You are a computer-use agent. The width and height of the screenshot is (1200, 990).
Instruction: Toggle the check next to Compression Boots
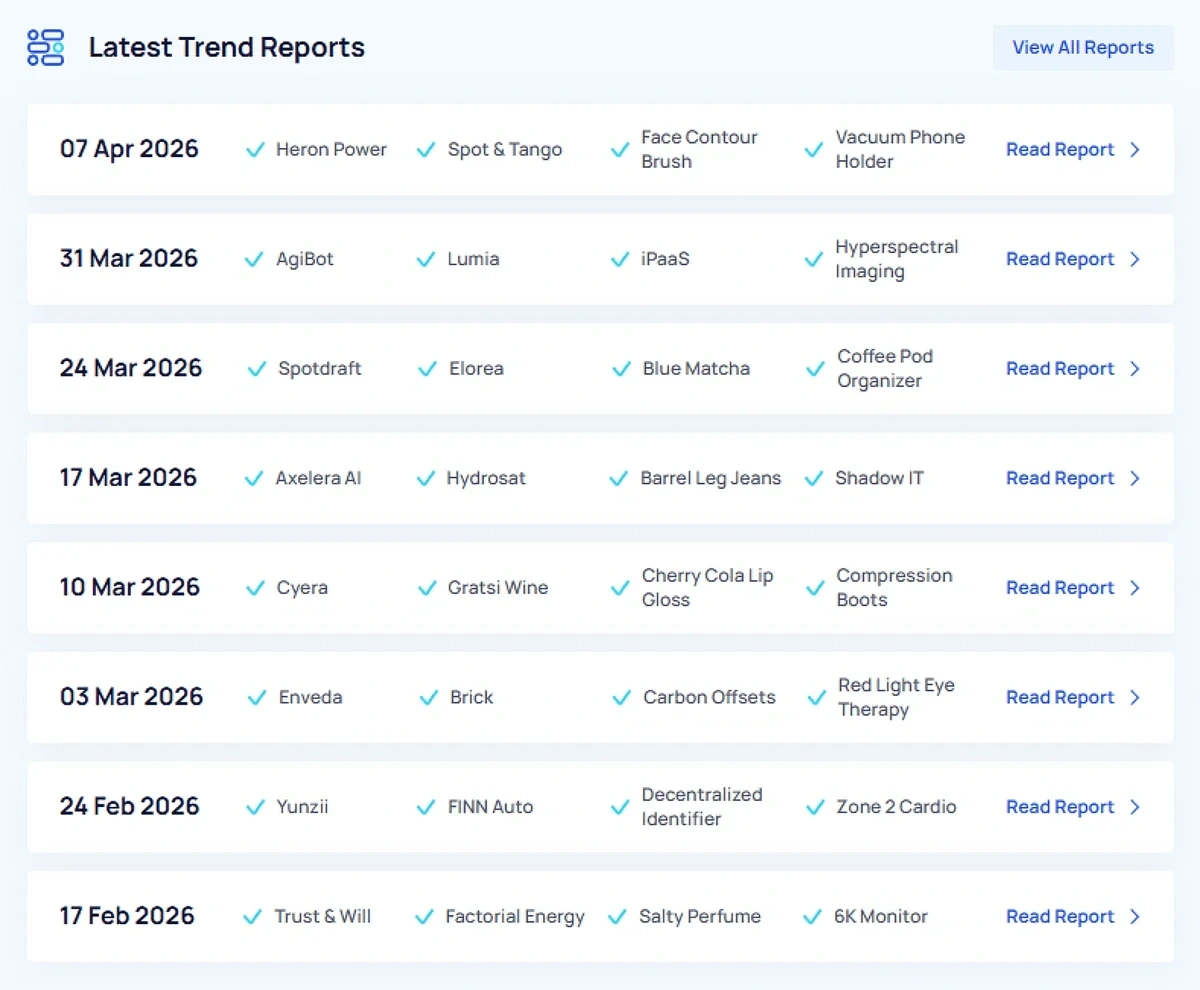click(x=812, y=588)
